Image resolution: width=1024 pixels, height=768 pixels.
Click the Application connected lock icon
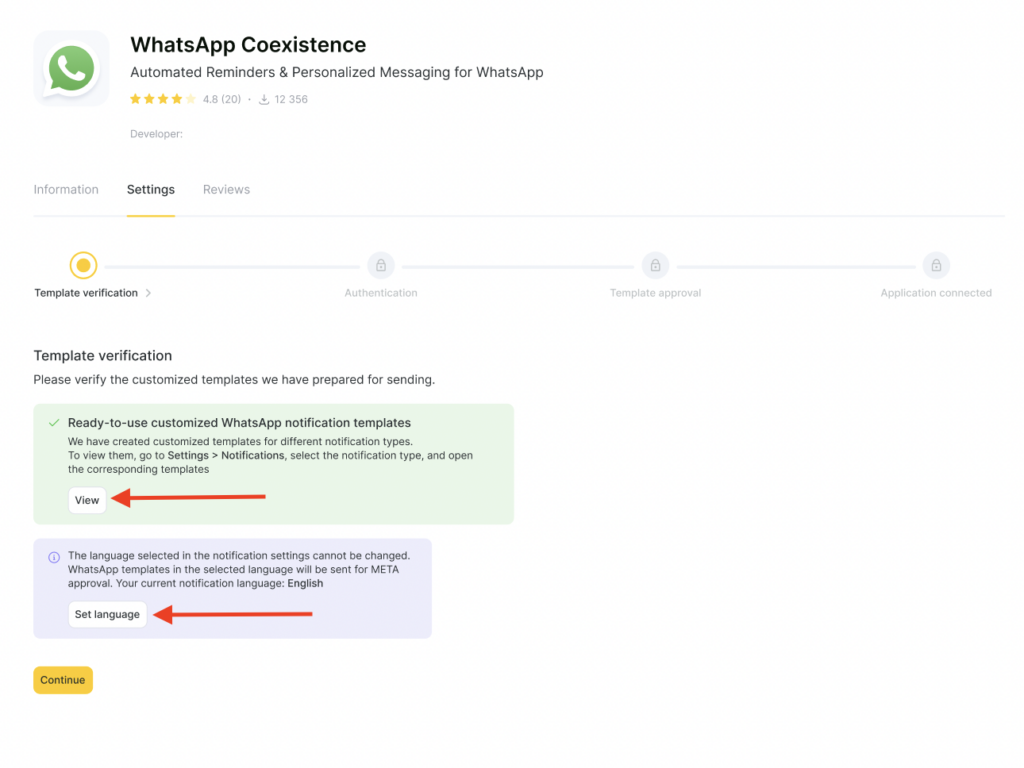click(x=936, y=266)
